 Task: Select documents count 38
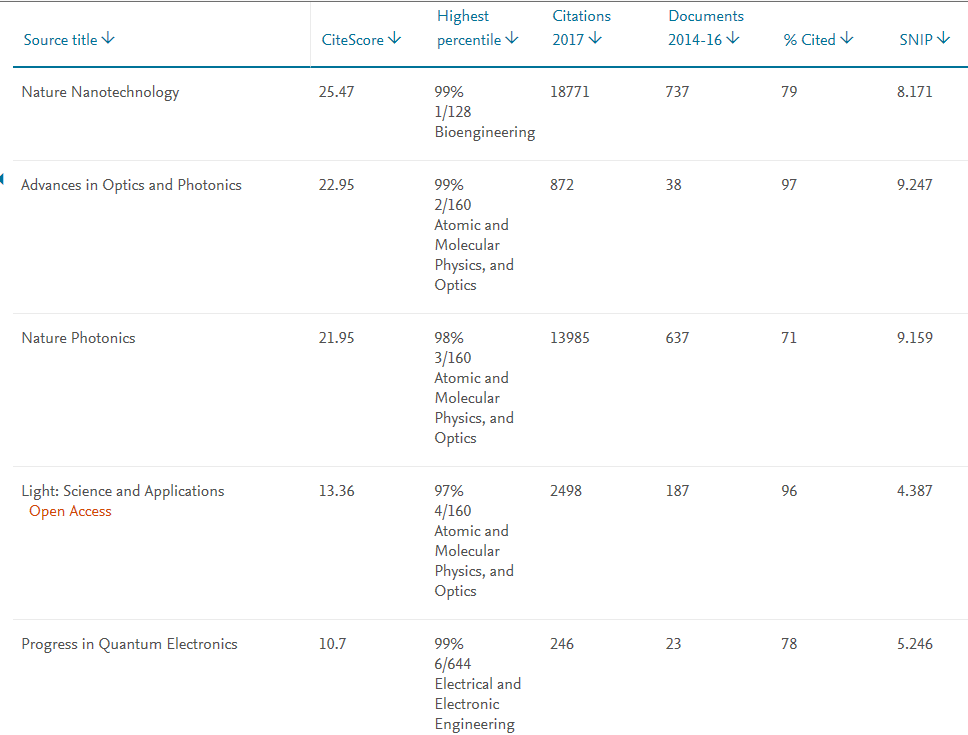(674, 185)
